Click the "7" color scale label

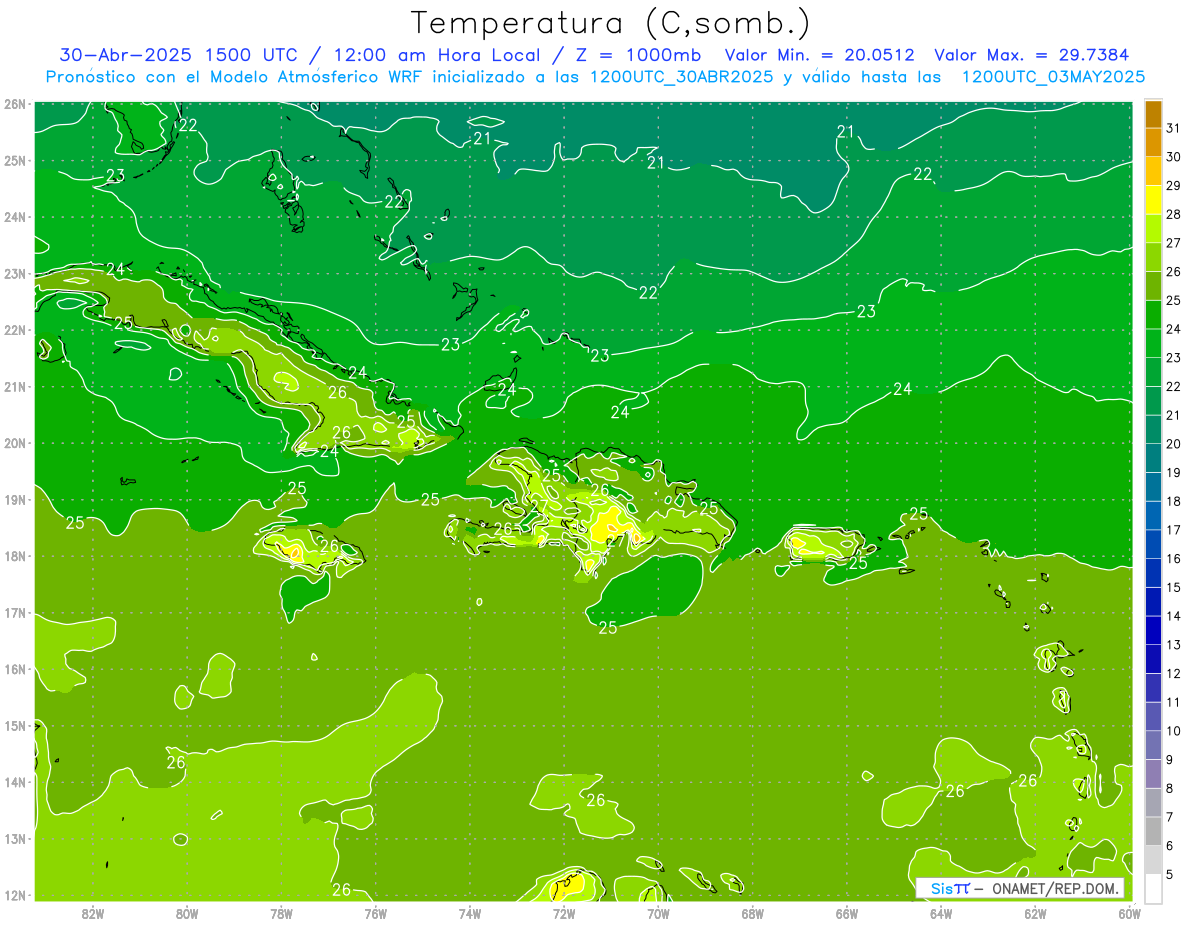(x=1169, y=817)
